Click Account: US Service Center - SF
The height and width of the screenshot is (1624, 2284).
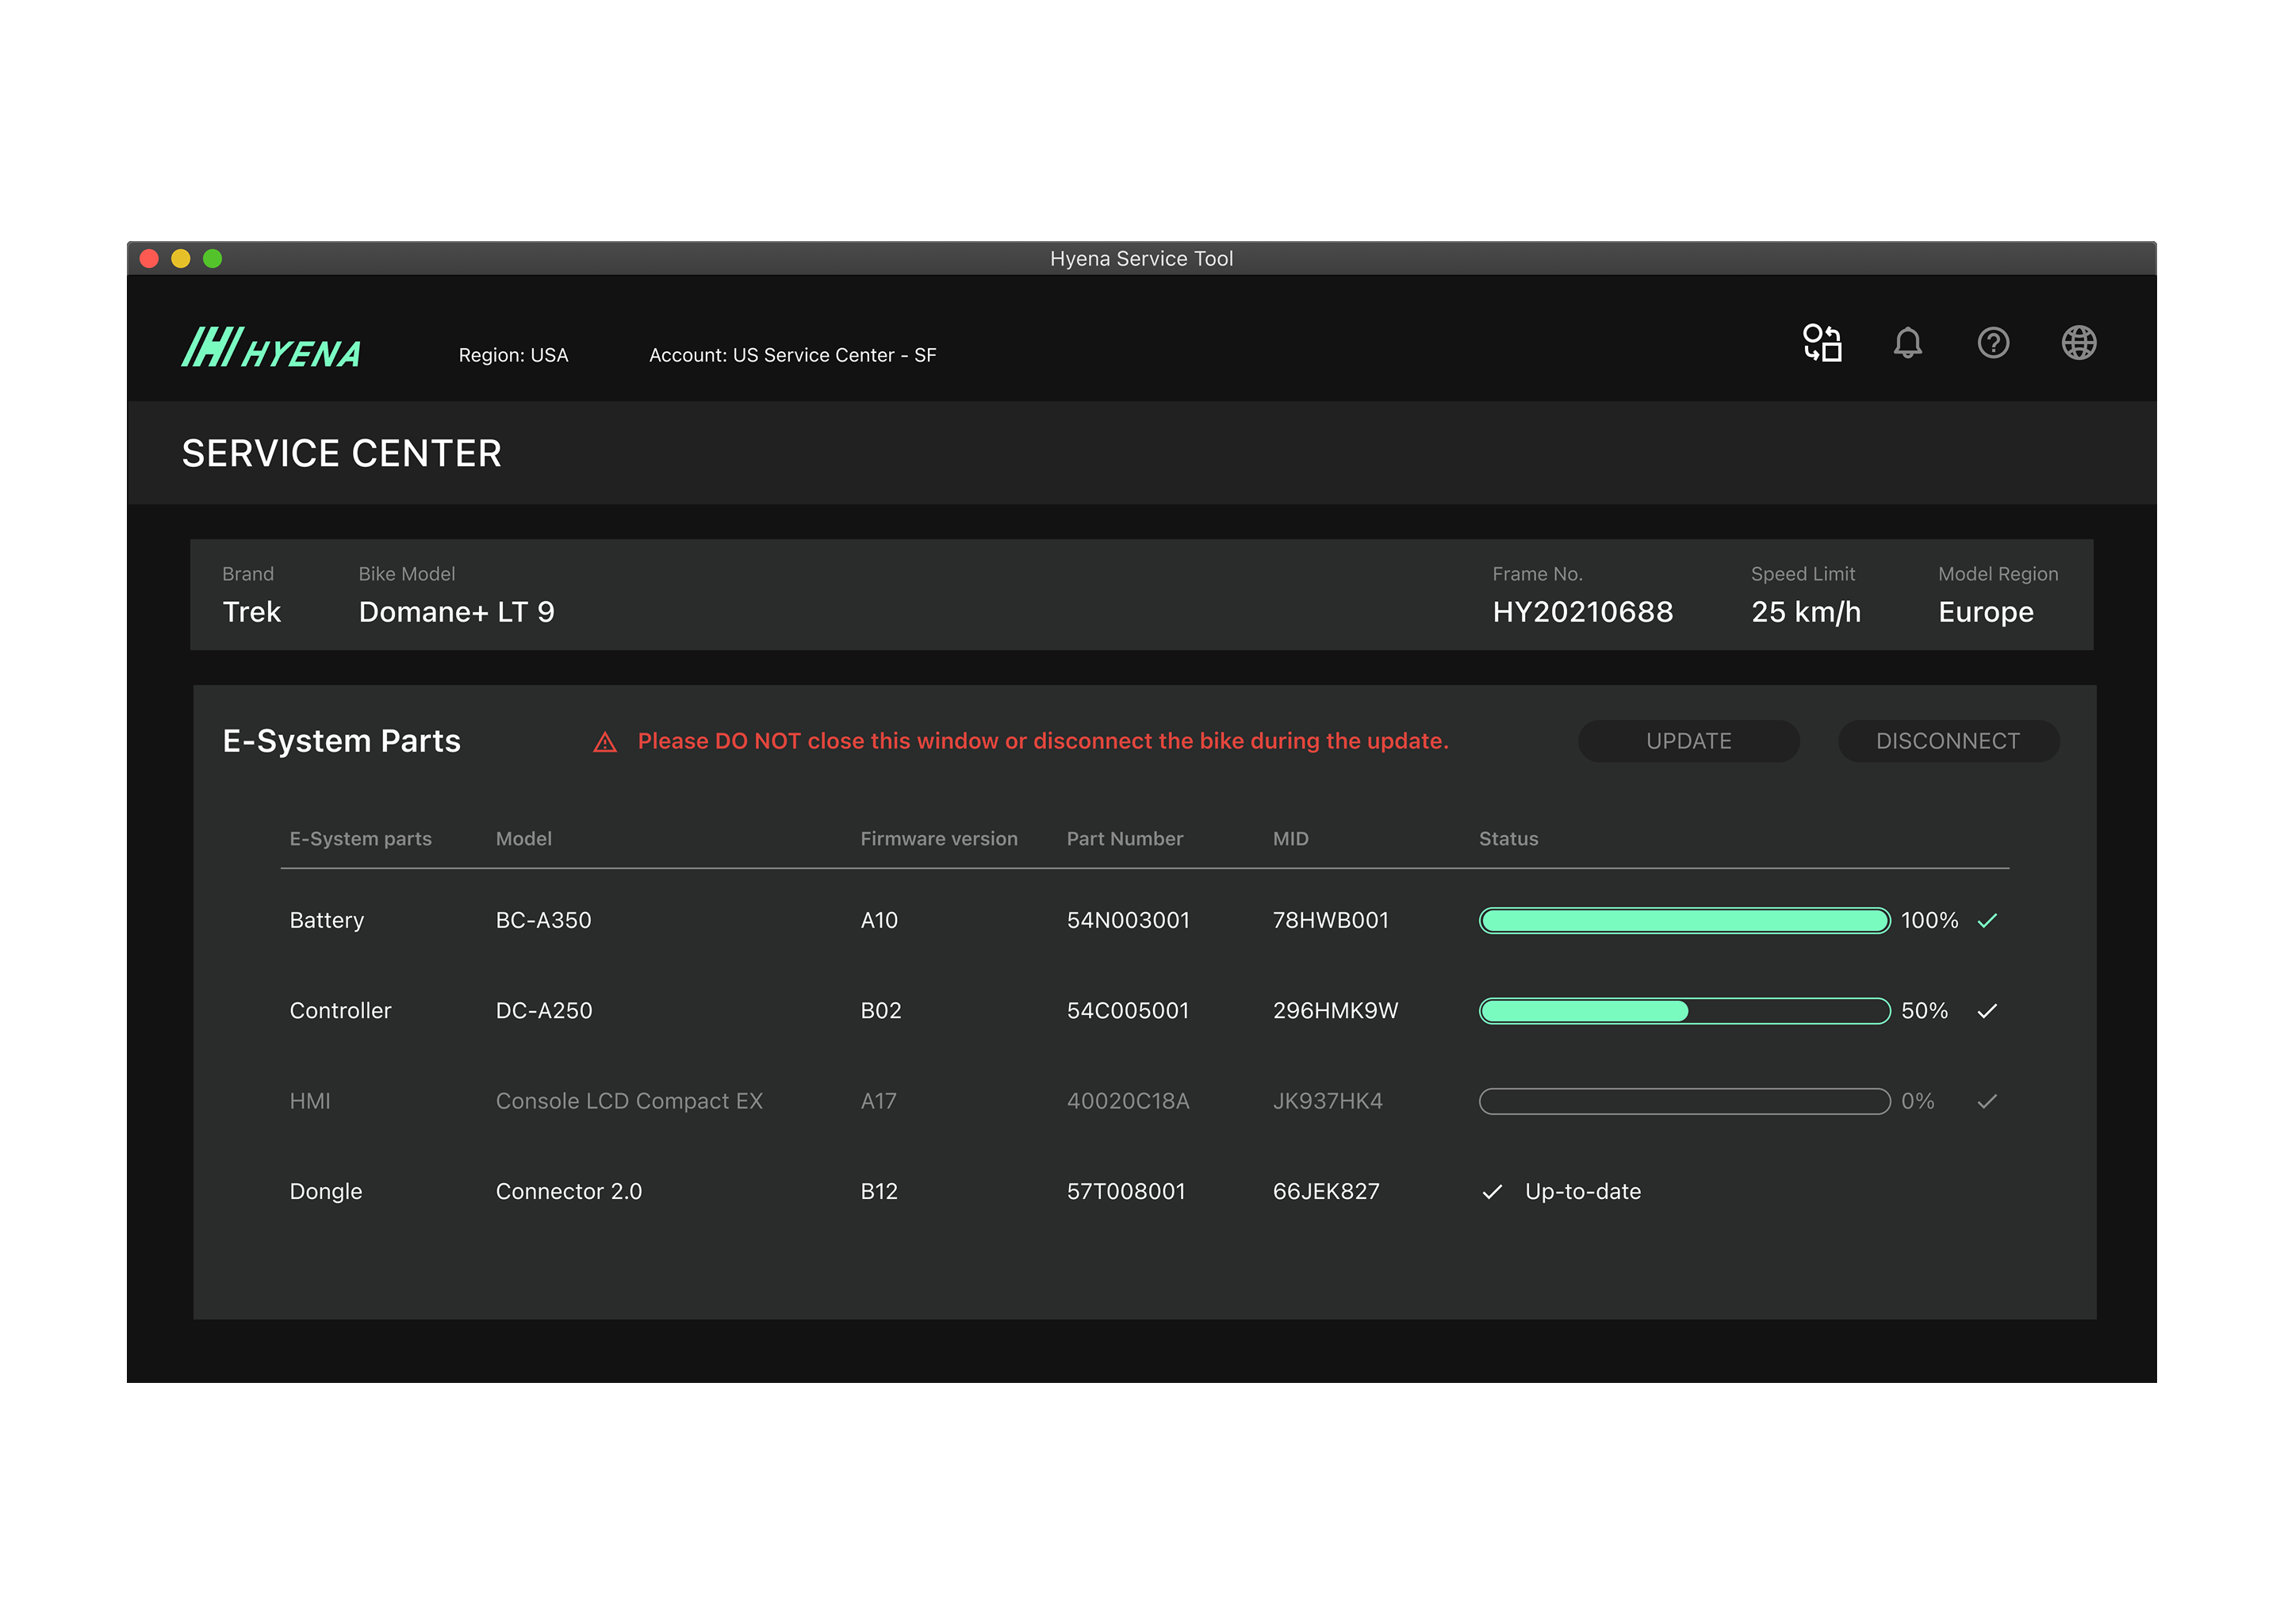pyautogui.click(x=793, y=355)
